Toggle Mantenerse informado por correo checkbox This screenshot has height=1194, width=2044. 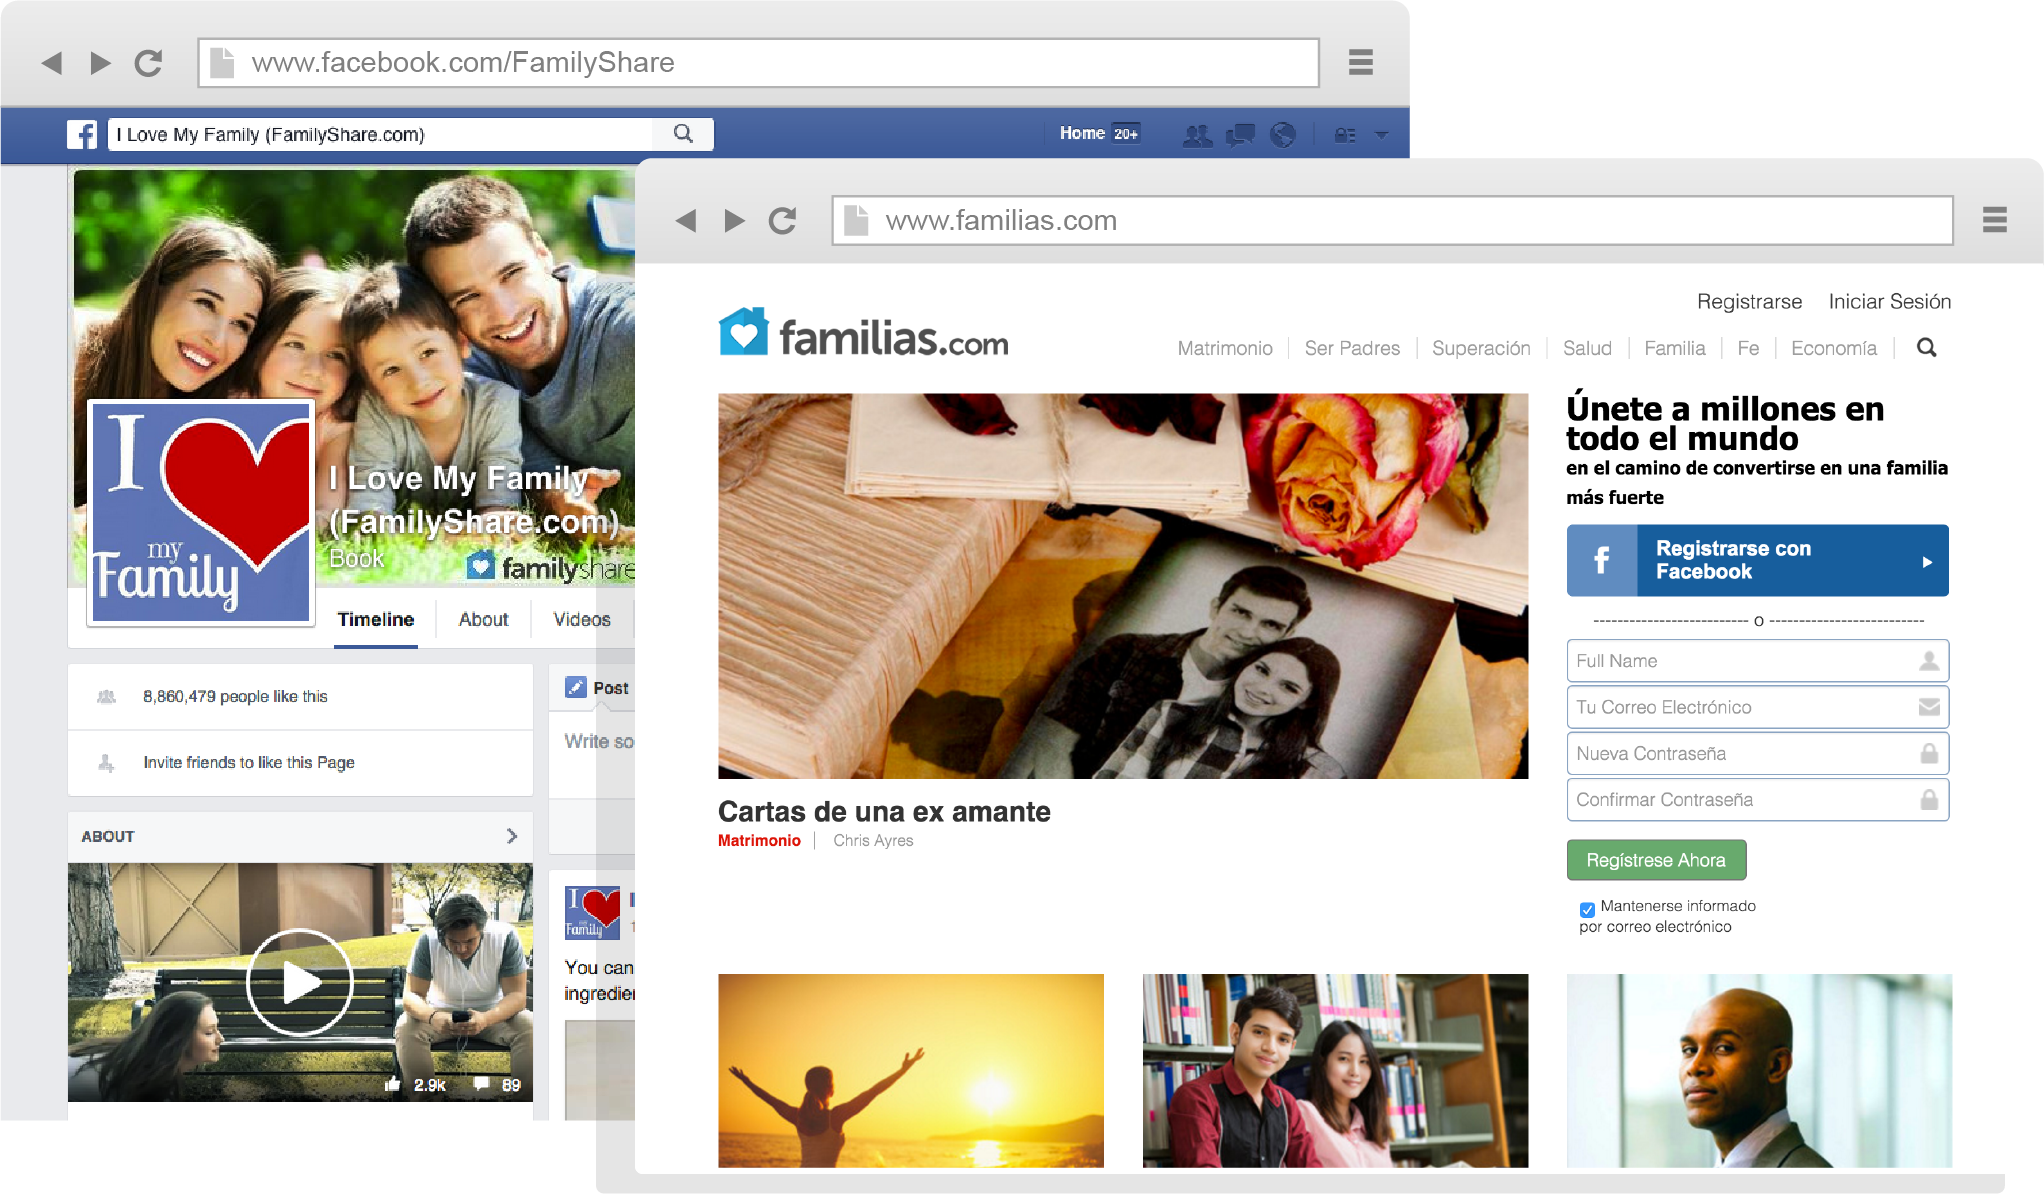tap(1587, 909)
